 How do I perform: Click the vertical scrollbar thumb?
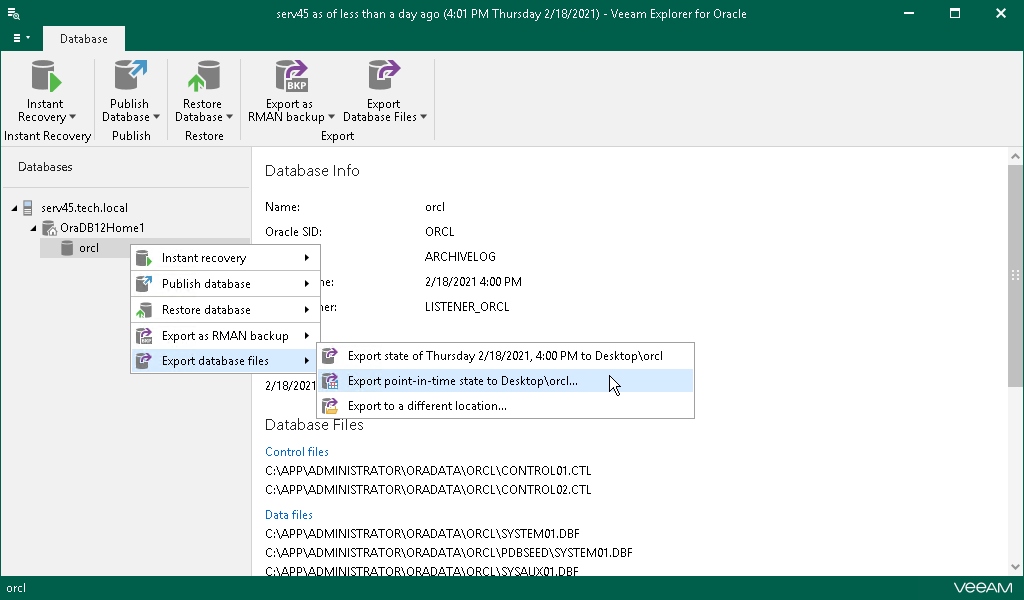pos(1015,276)
